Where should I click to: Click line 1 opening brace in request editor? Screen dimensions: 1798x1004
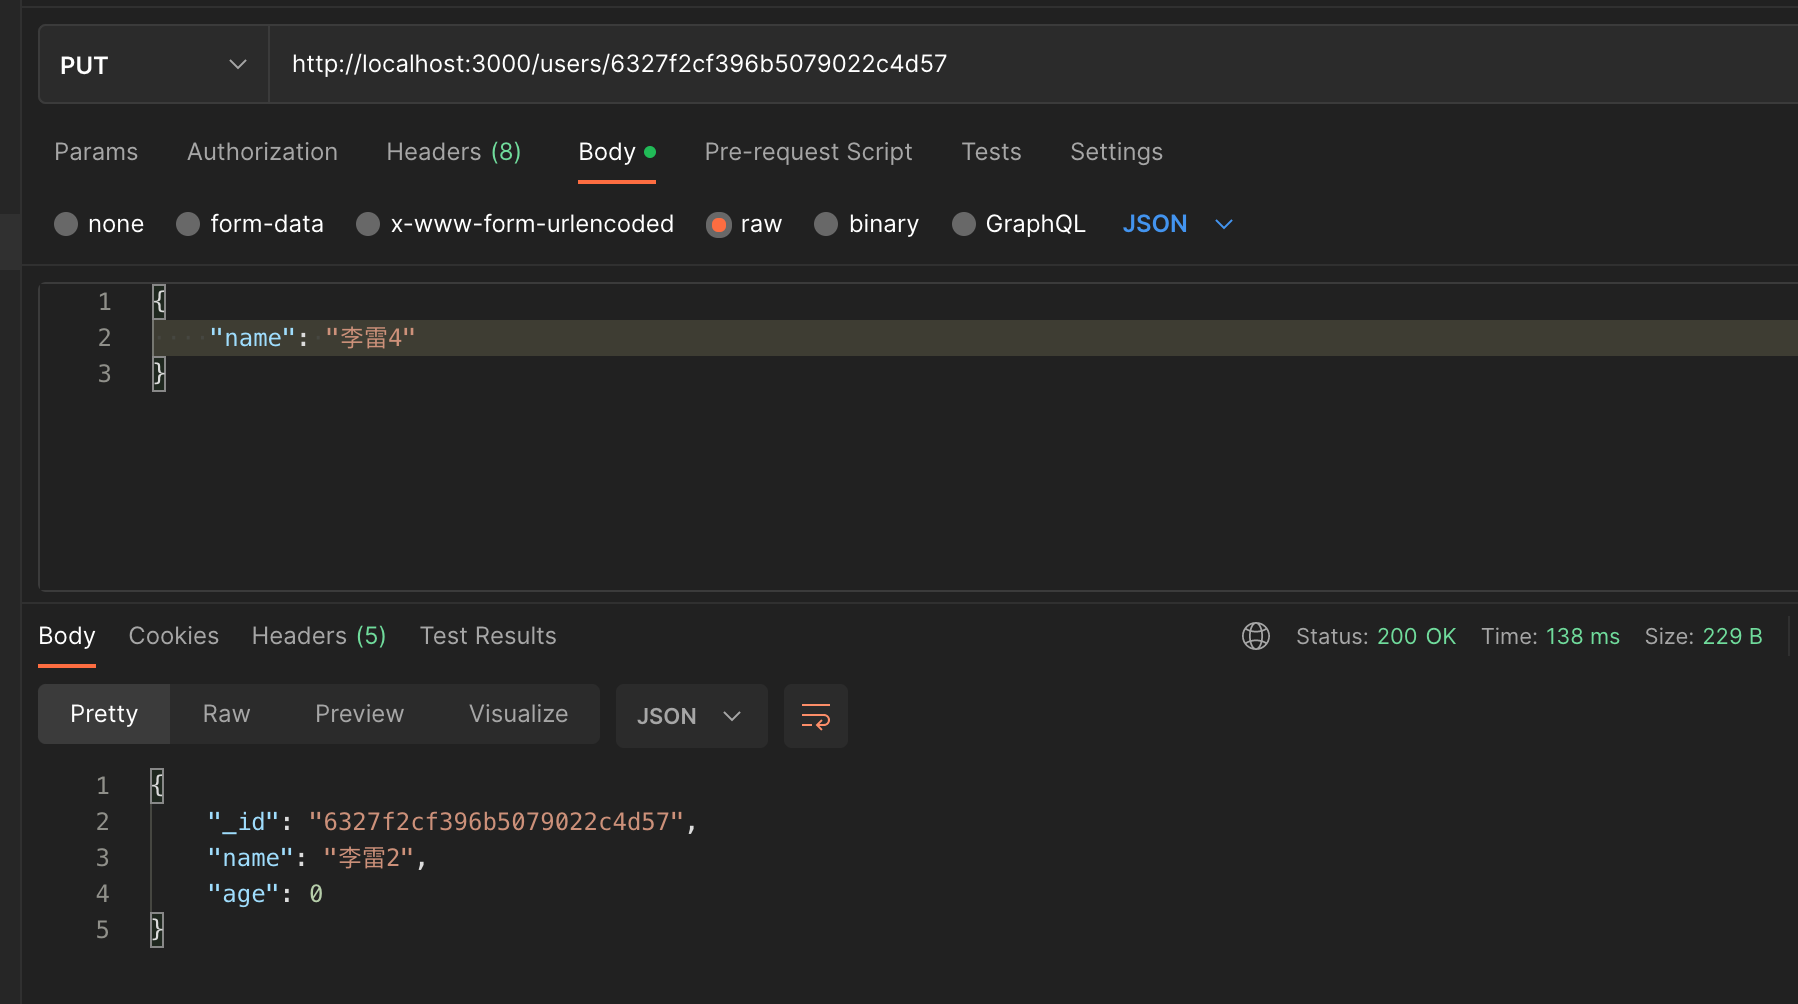pos(159,302)
